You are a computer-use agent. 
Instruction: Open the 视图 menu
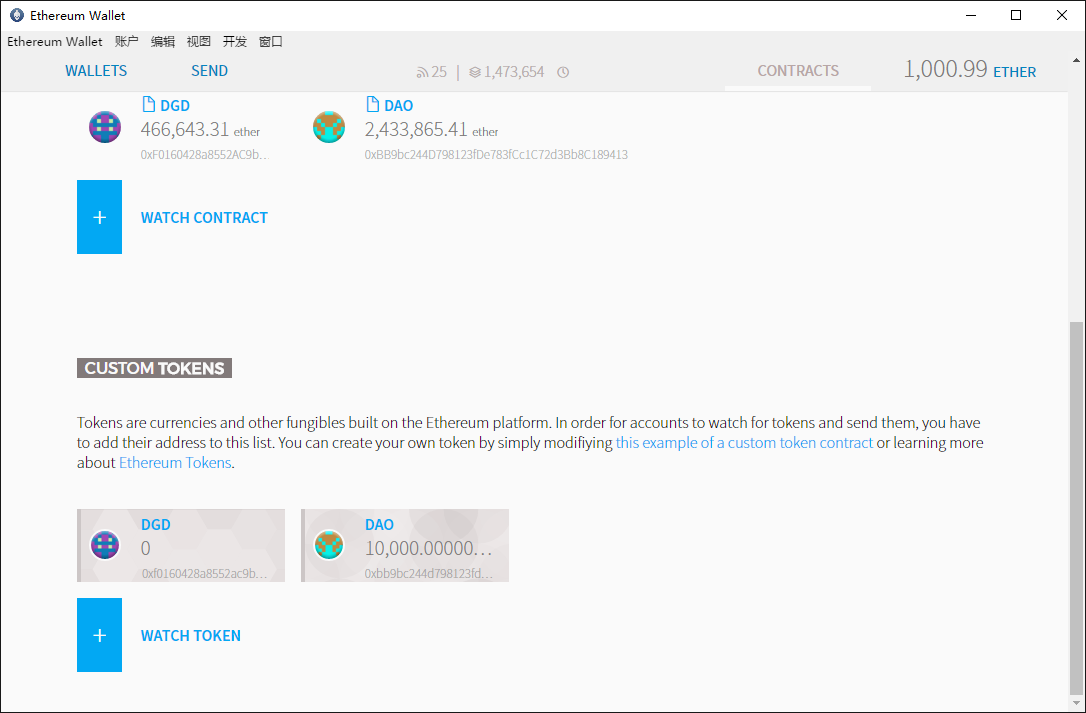point(199,42)
